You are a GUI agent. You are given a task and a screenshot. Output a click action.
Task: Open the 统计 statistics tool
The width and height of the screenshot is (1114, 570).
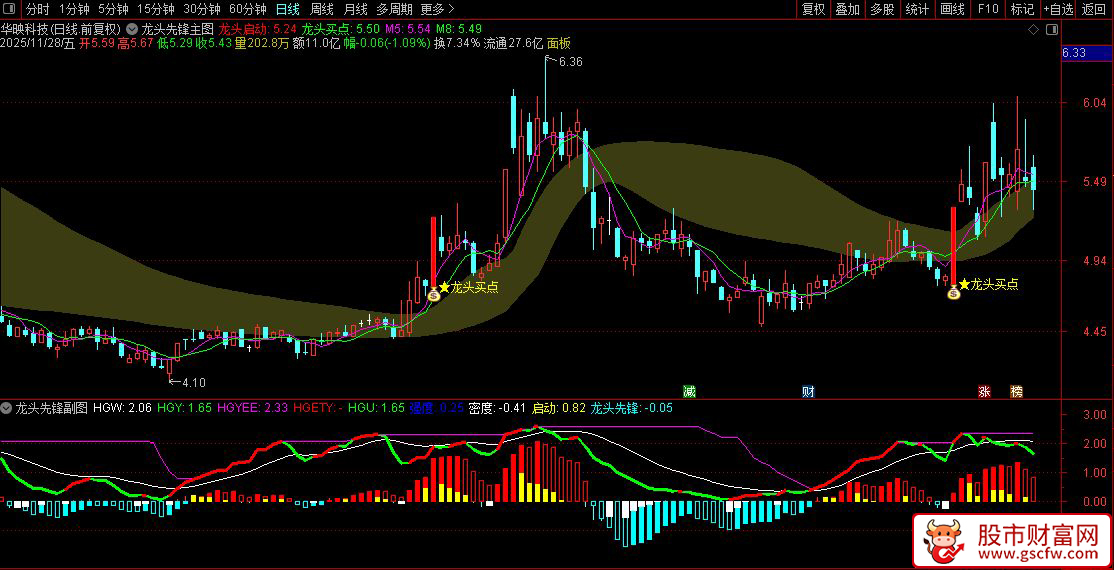coord(917,9)
